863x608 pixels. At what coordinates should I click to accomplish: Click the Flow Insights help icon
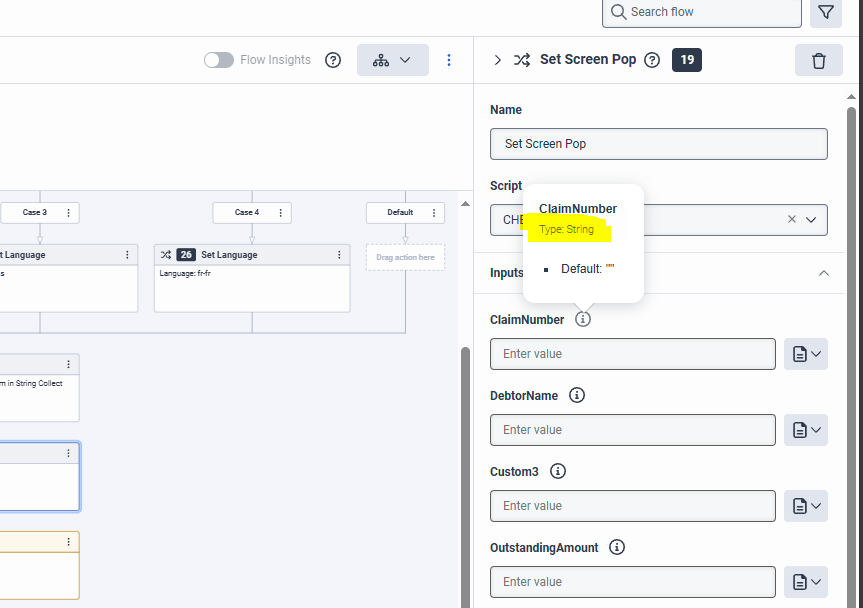click(333, 60)
